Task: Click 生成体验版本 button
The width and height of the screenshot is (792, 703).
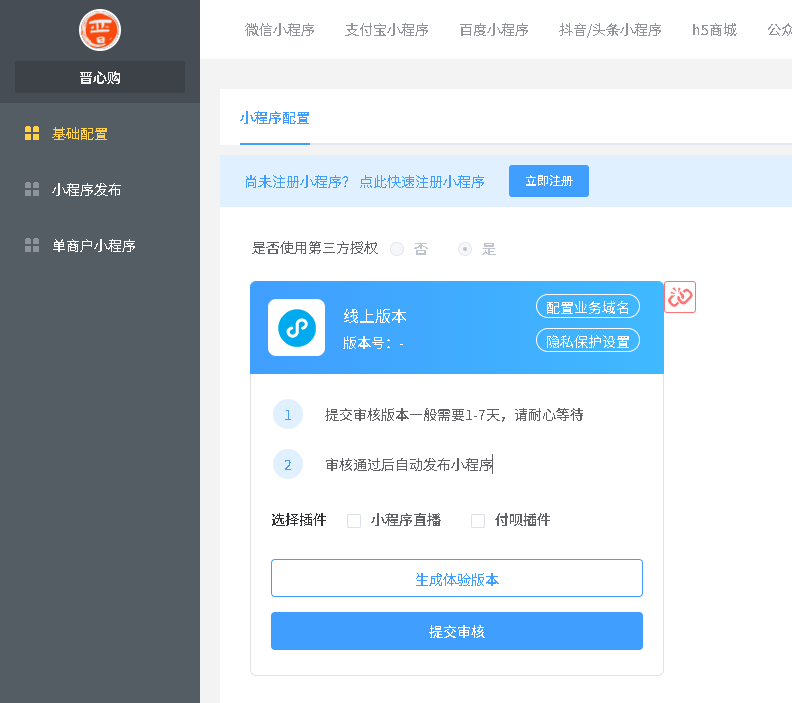Action: click(x=457, y=578)
